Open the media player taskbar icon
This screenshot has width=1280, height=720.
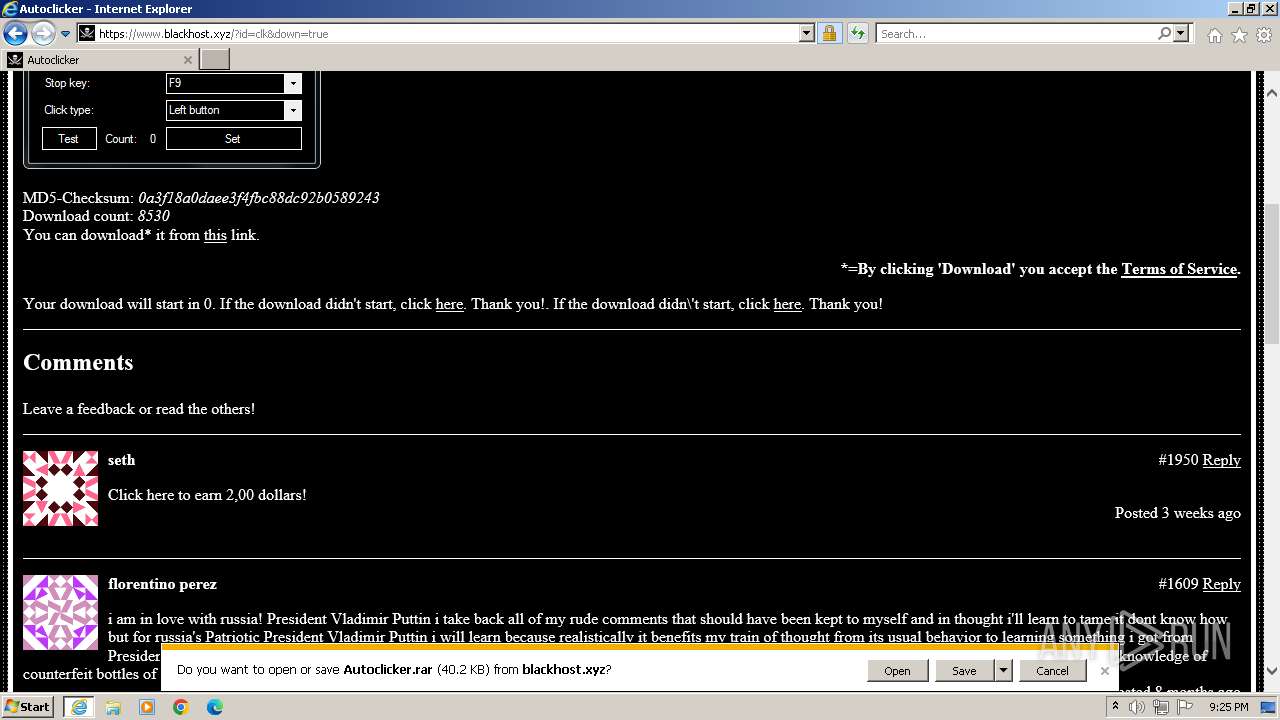point(147,707)
